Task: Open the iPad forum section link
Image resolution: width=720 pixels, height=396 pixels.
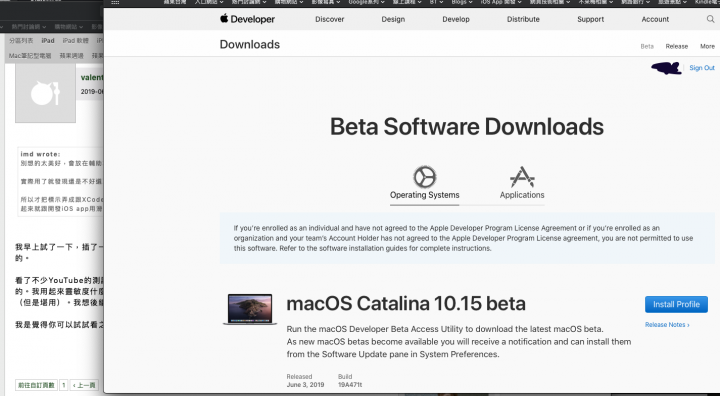Action: 48,40
